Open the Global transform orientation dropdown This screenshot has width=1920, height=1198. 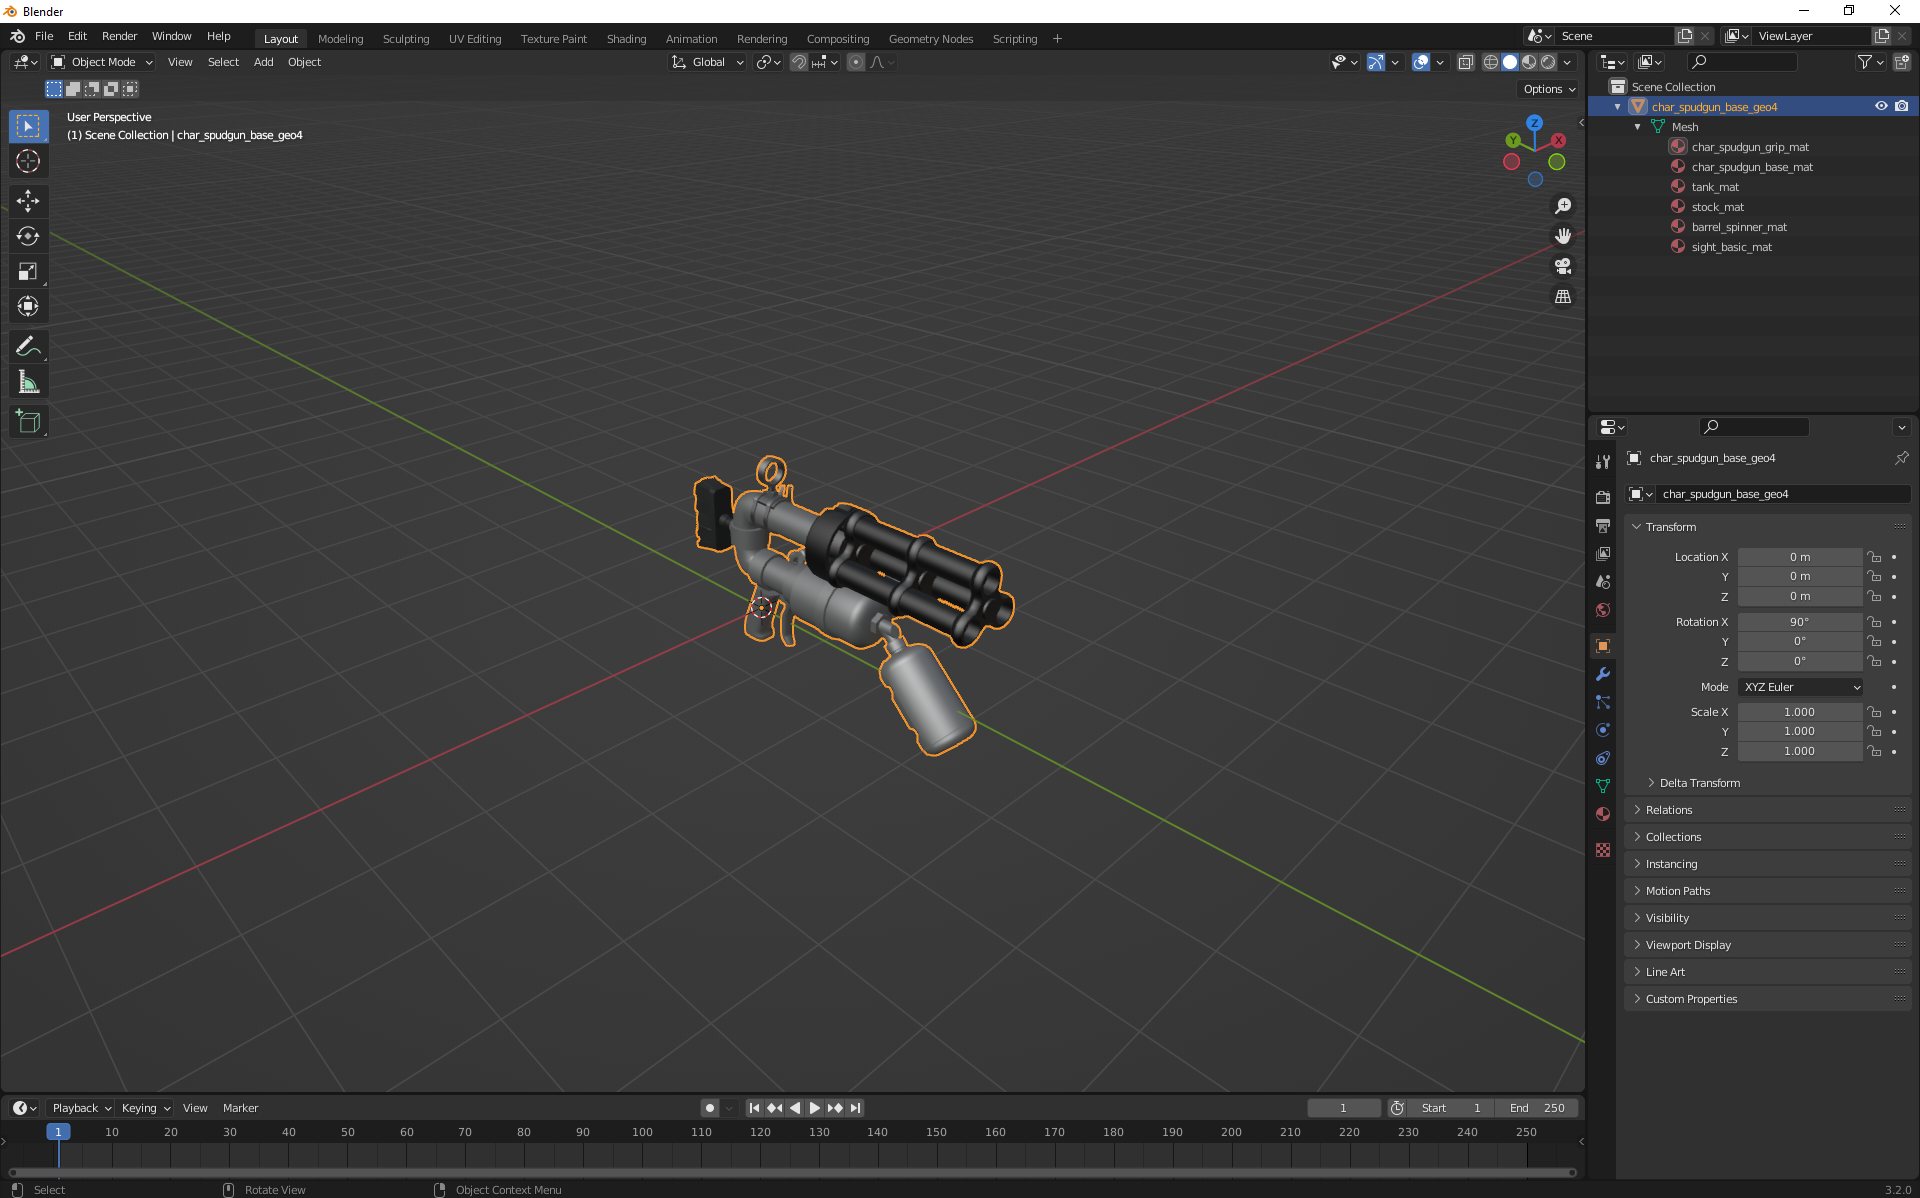coord(708,62)
